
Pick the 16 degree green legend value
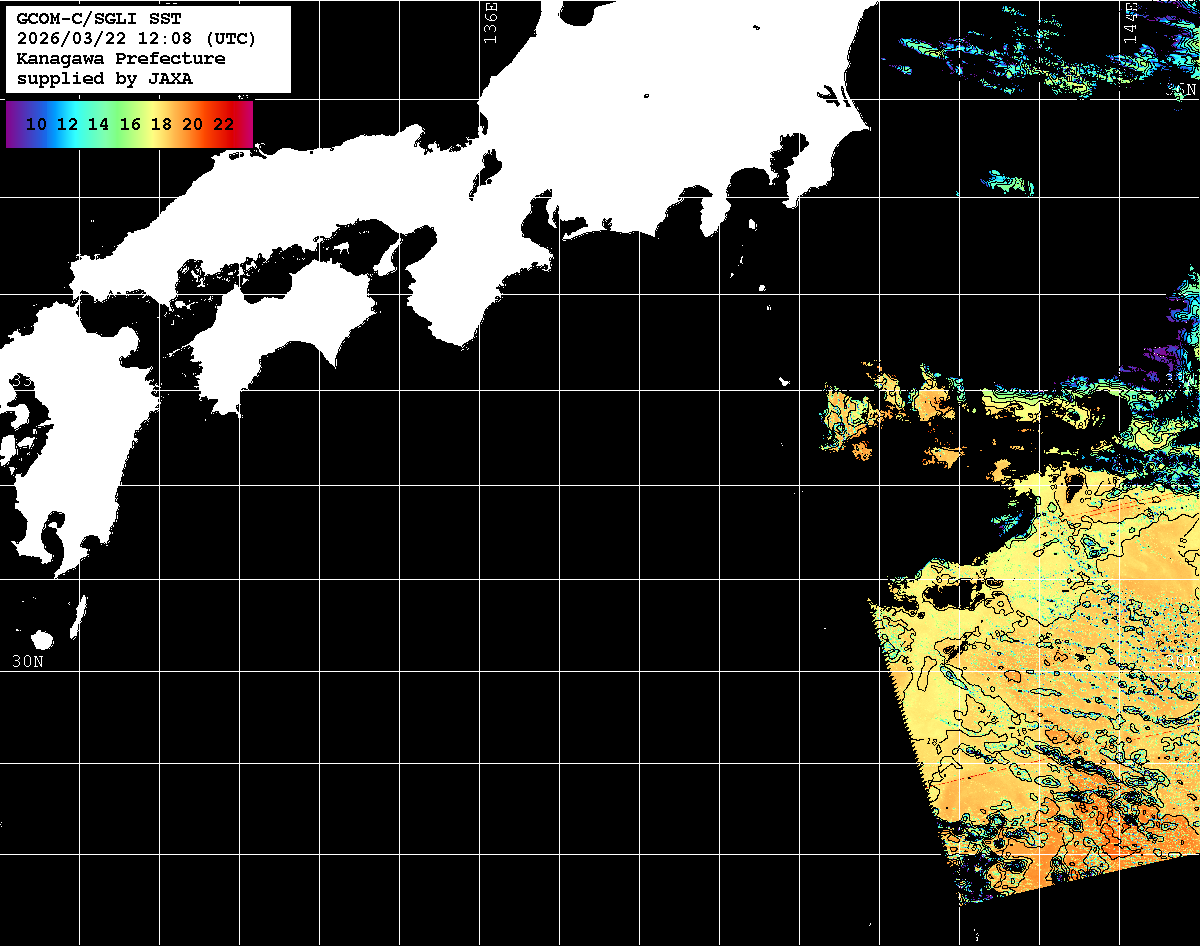(130, 125)
